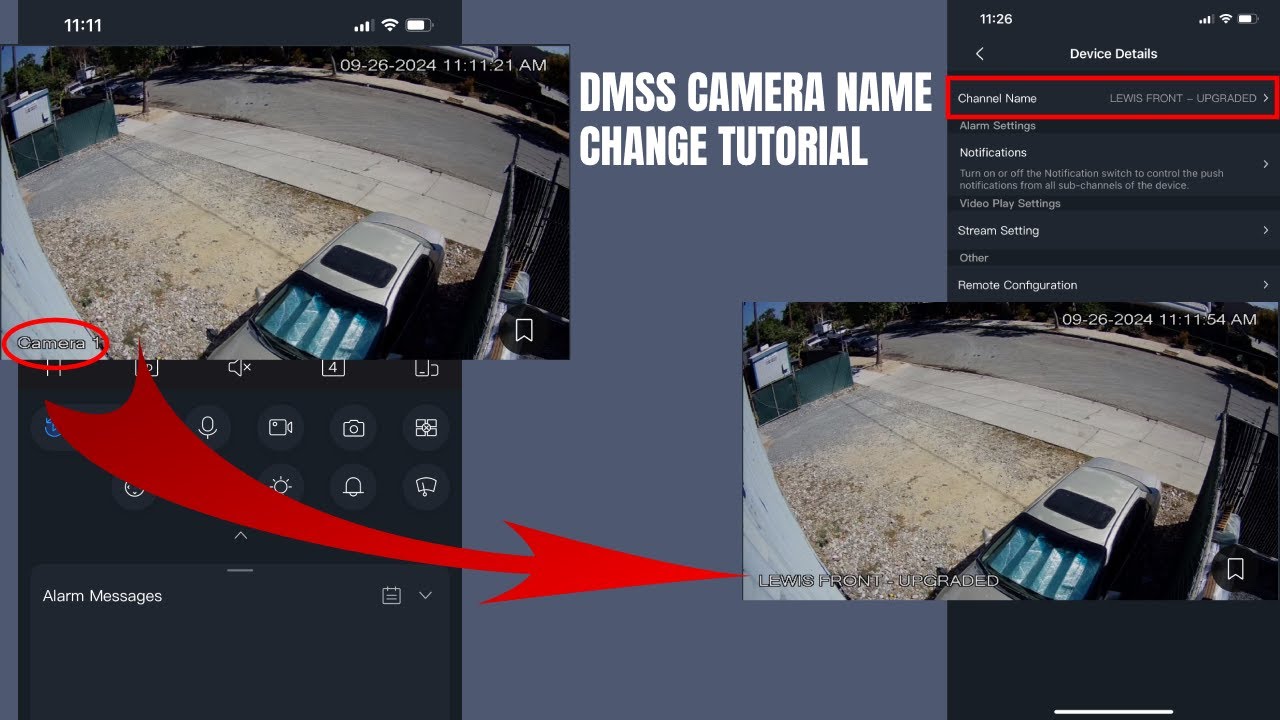This screenshot has height=720, width=1280.
Task: Tap the light brightness icon
Action: point(280,486)
